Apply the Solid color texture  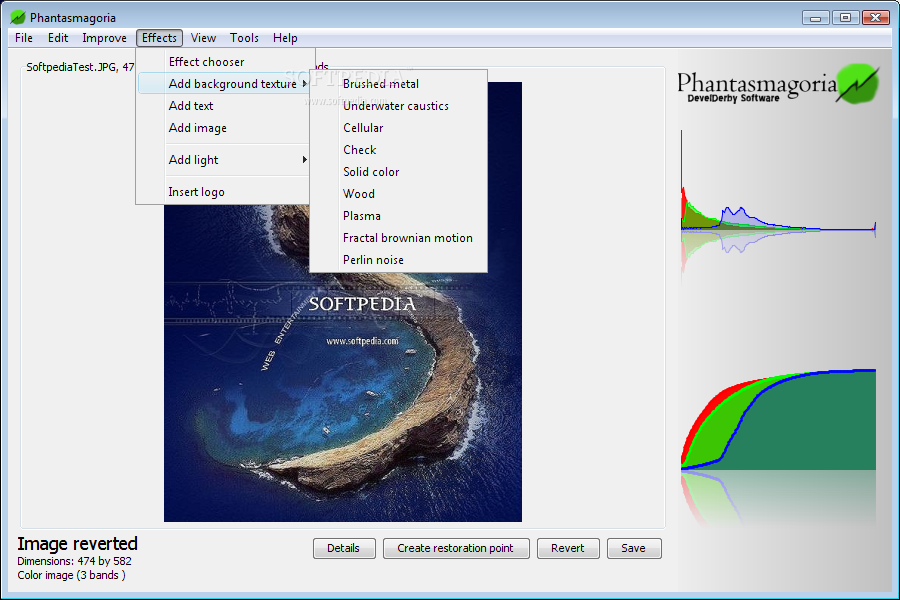pos(398,172)
